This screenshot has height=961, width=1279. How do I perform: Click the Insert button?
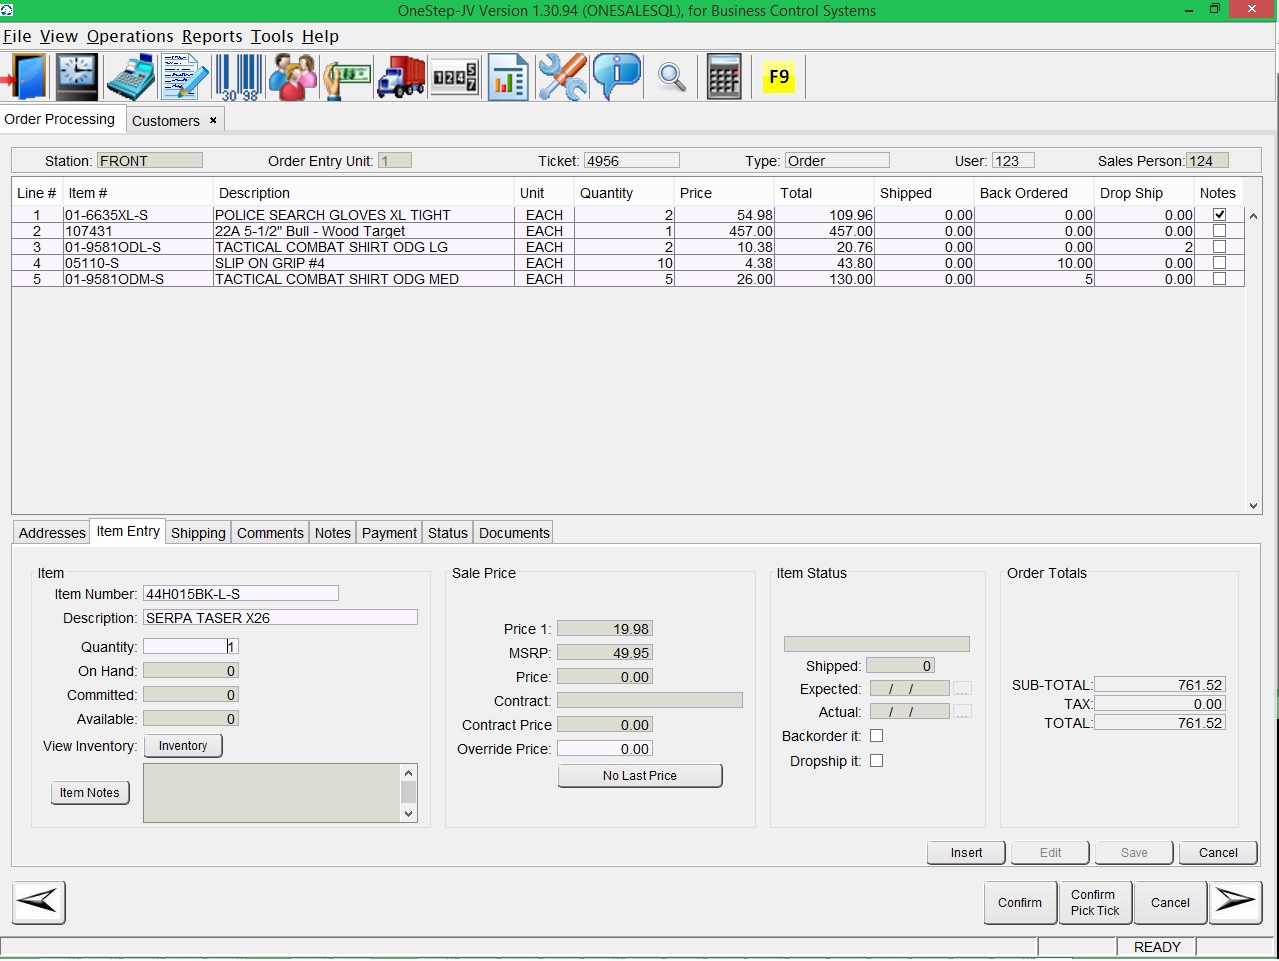click(966, 853)
